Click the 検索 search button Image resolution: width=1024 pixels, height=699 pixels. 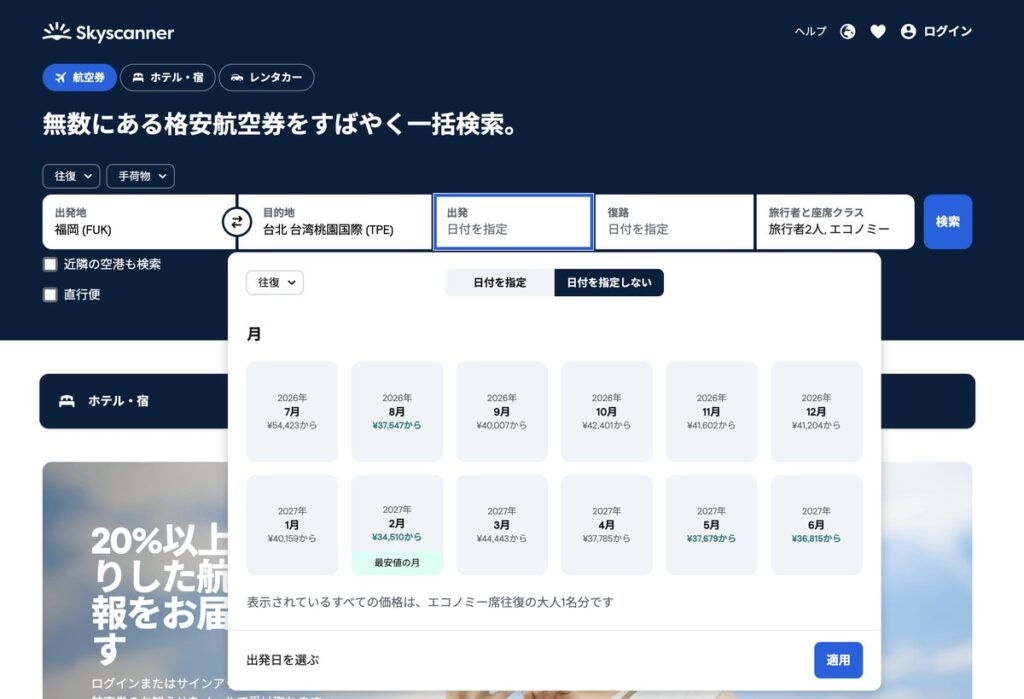(948, 221)
